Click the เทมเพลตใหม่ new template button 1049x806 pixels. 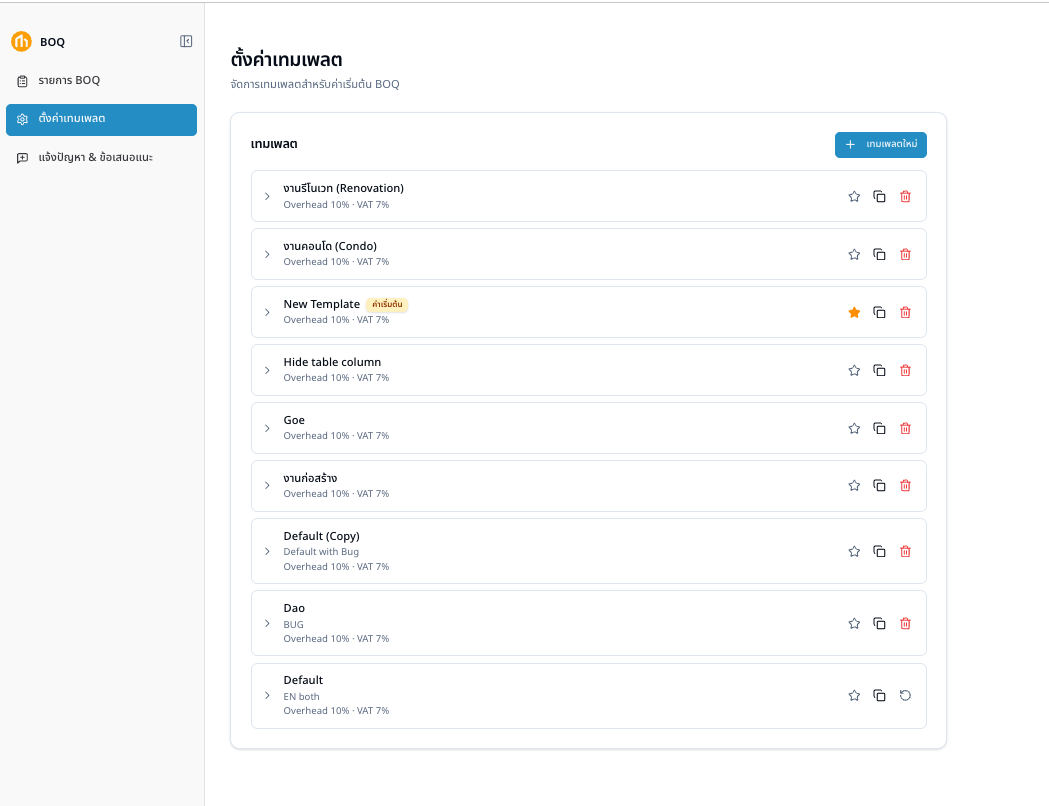880,144
